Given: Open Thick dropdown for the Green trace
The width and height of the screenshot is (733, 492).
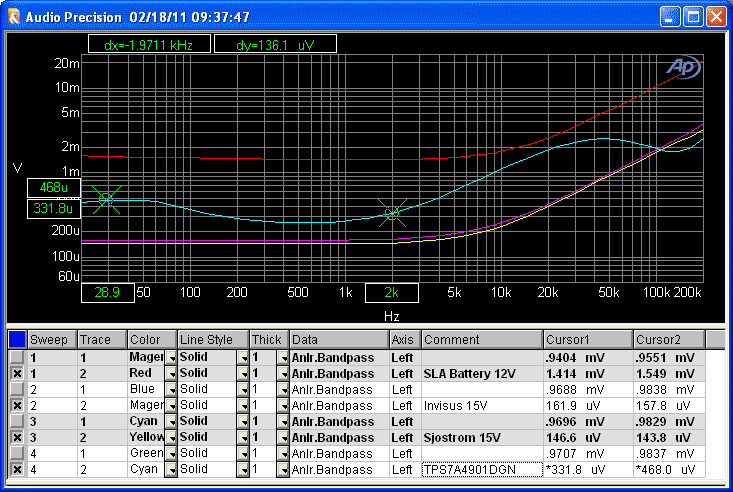Looking at the screenshot, I should click(283, 453).
